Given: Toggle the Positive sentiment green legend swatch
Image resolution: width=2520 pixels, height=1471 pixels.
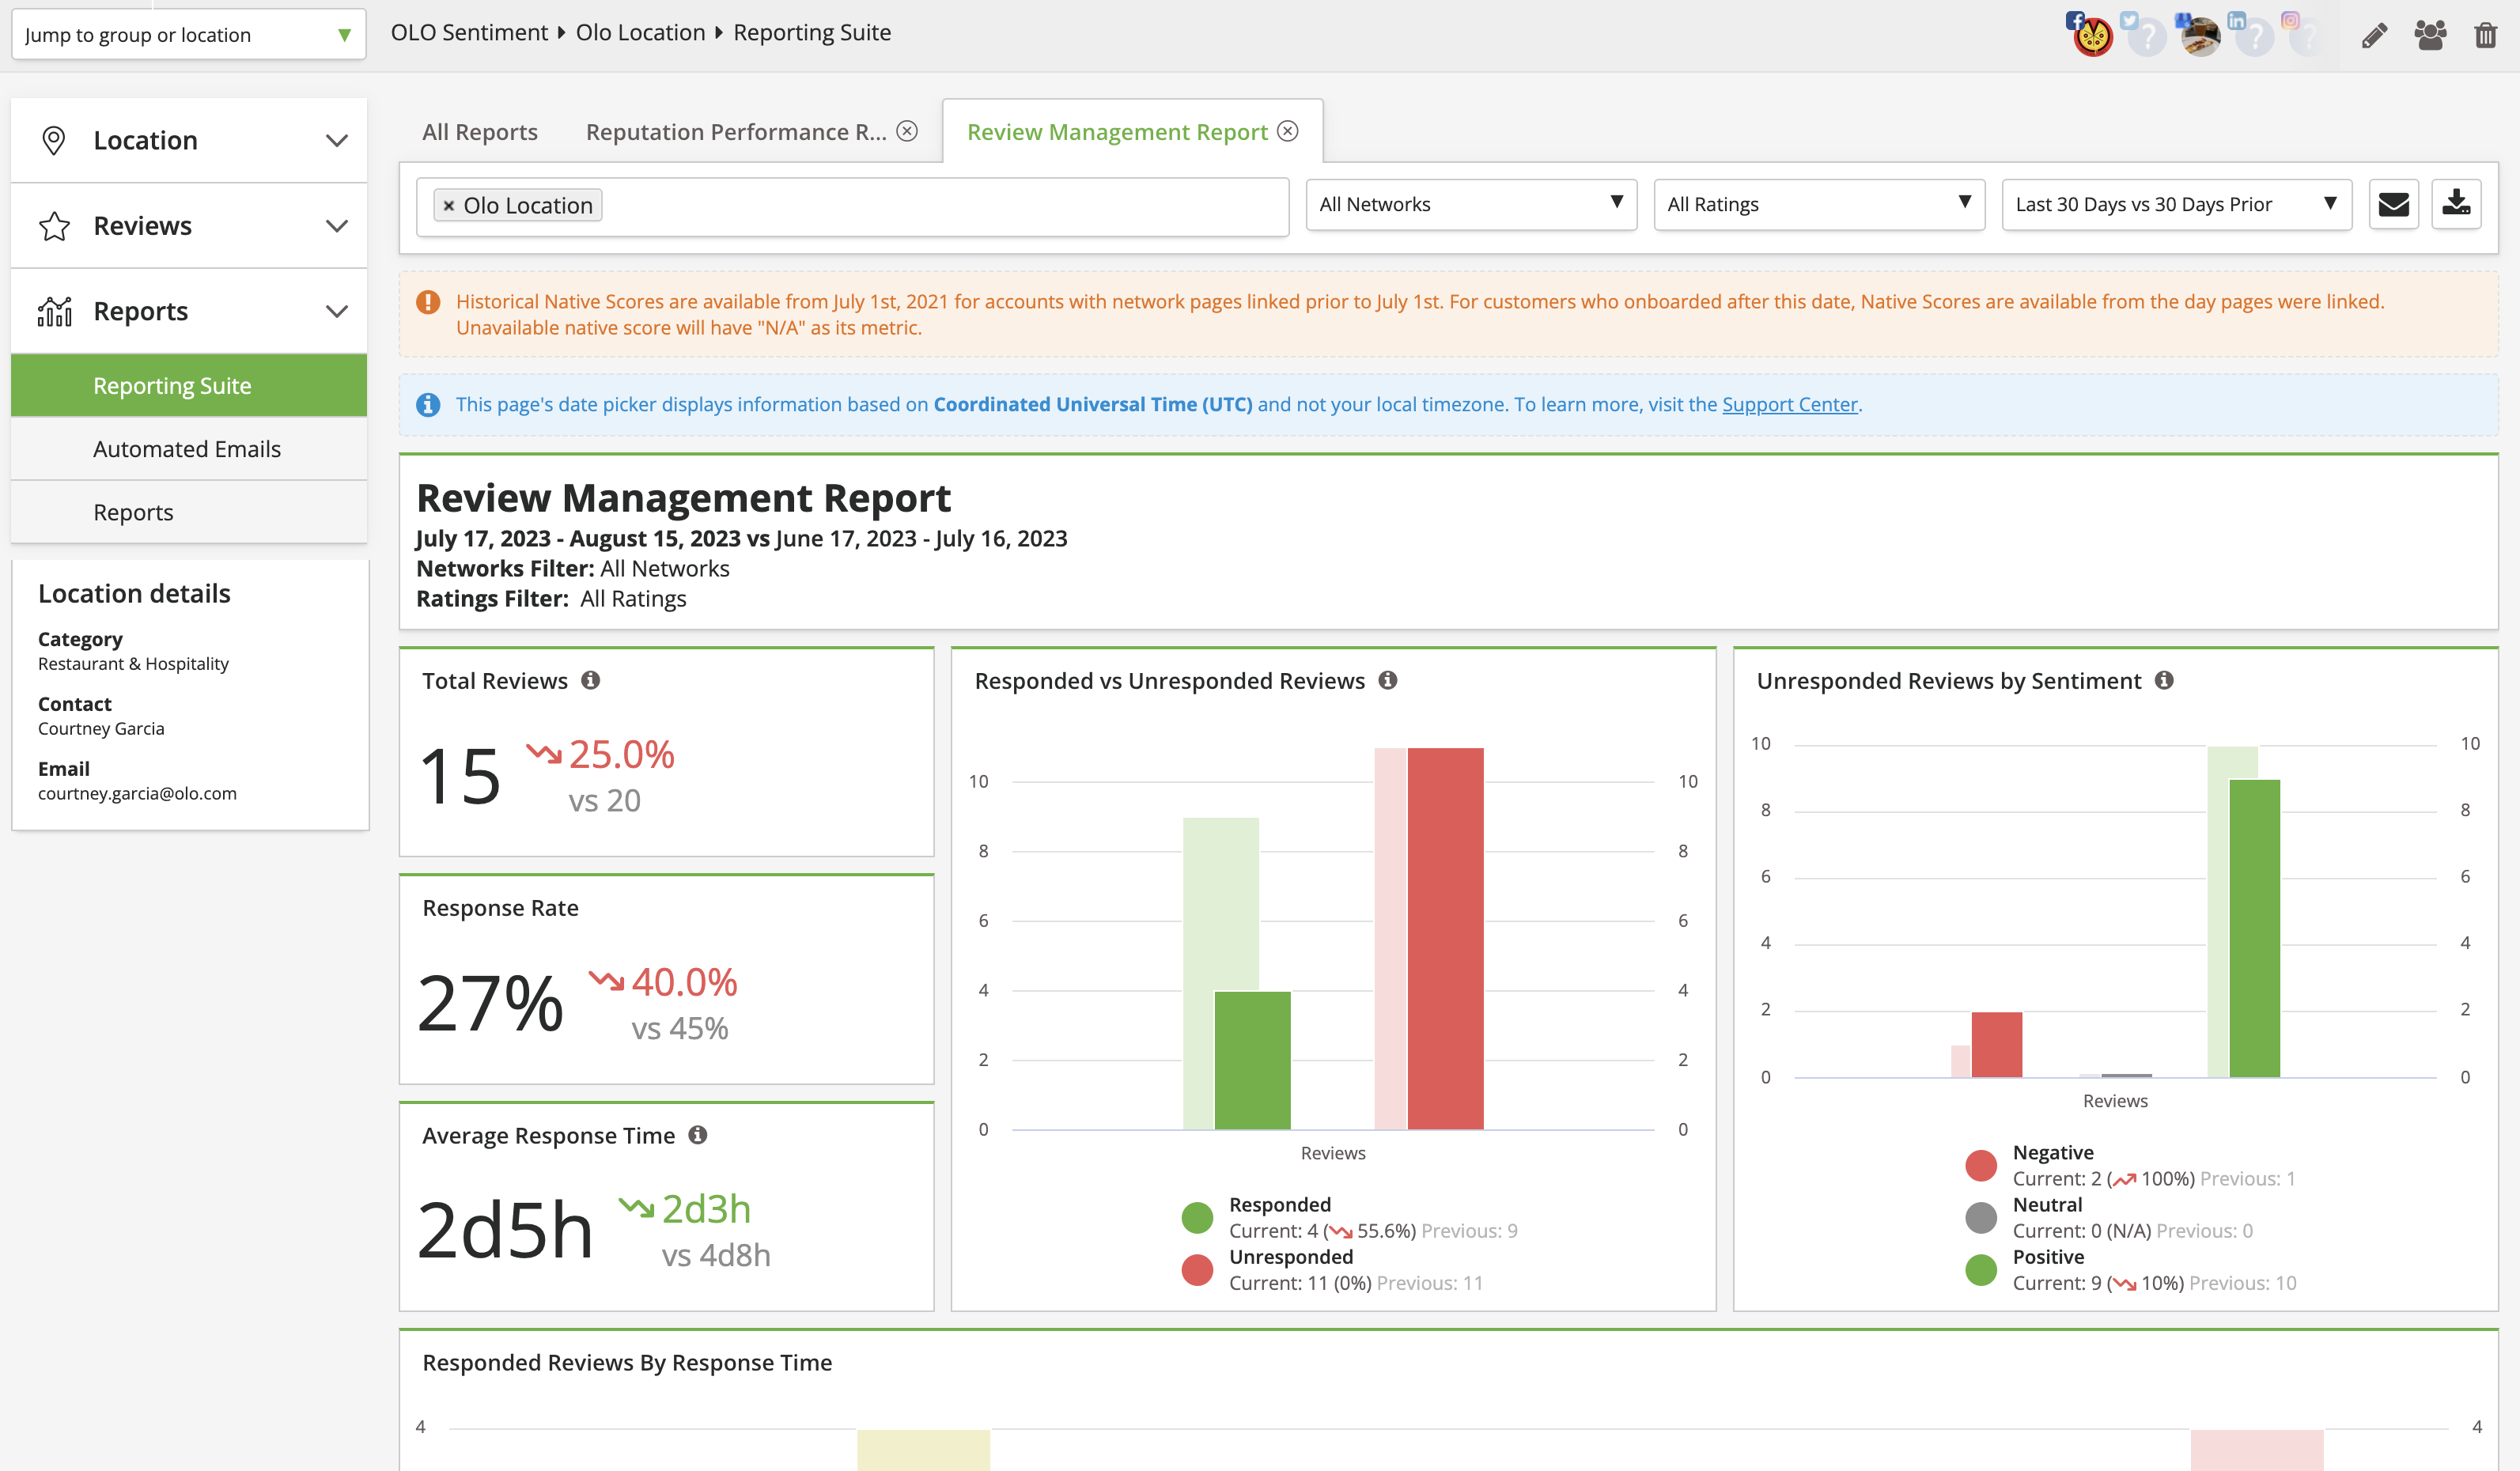Looking at the screenshot, I should coord(1980,1269).
